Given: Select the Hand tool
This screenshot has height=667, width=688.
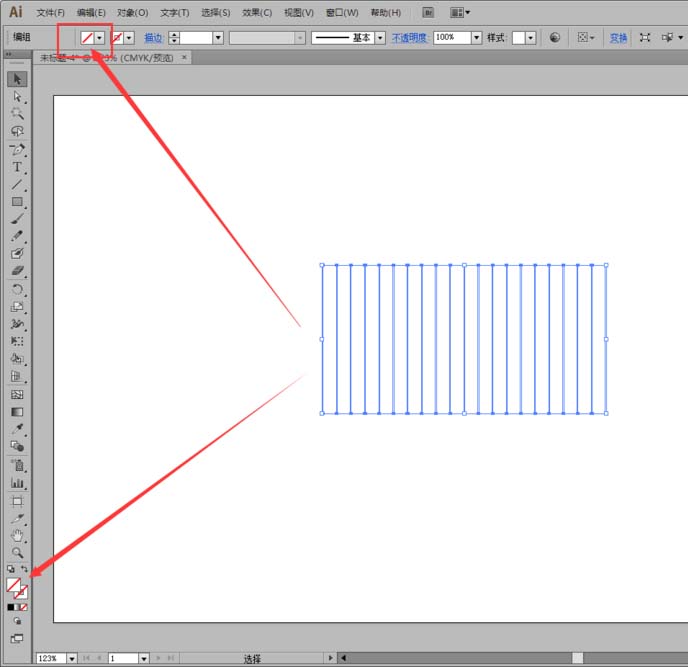Looking at the screenshot, I should 17,536.
